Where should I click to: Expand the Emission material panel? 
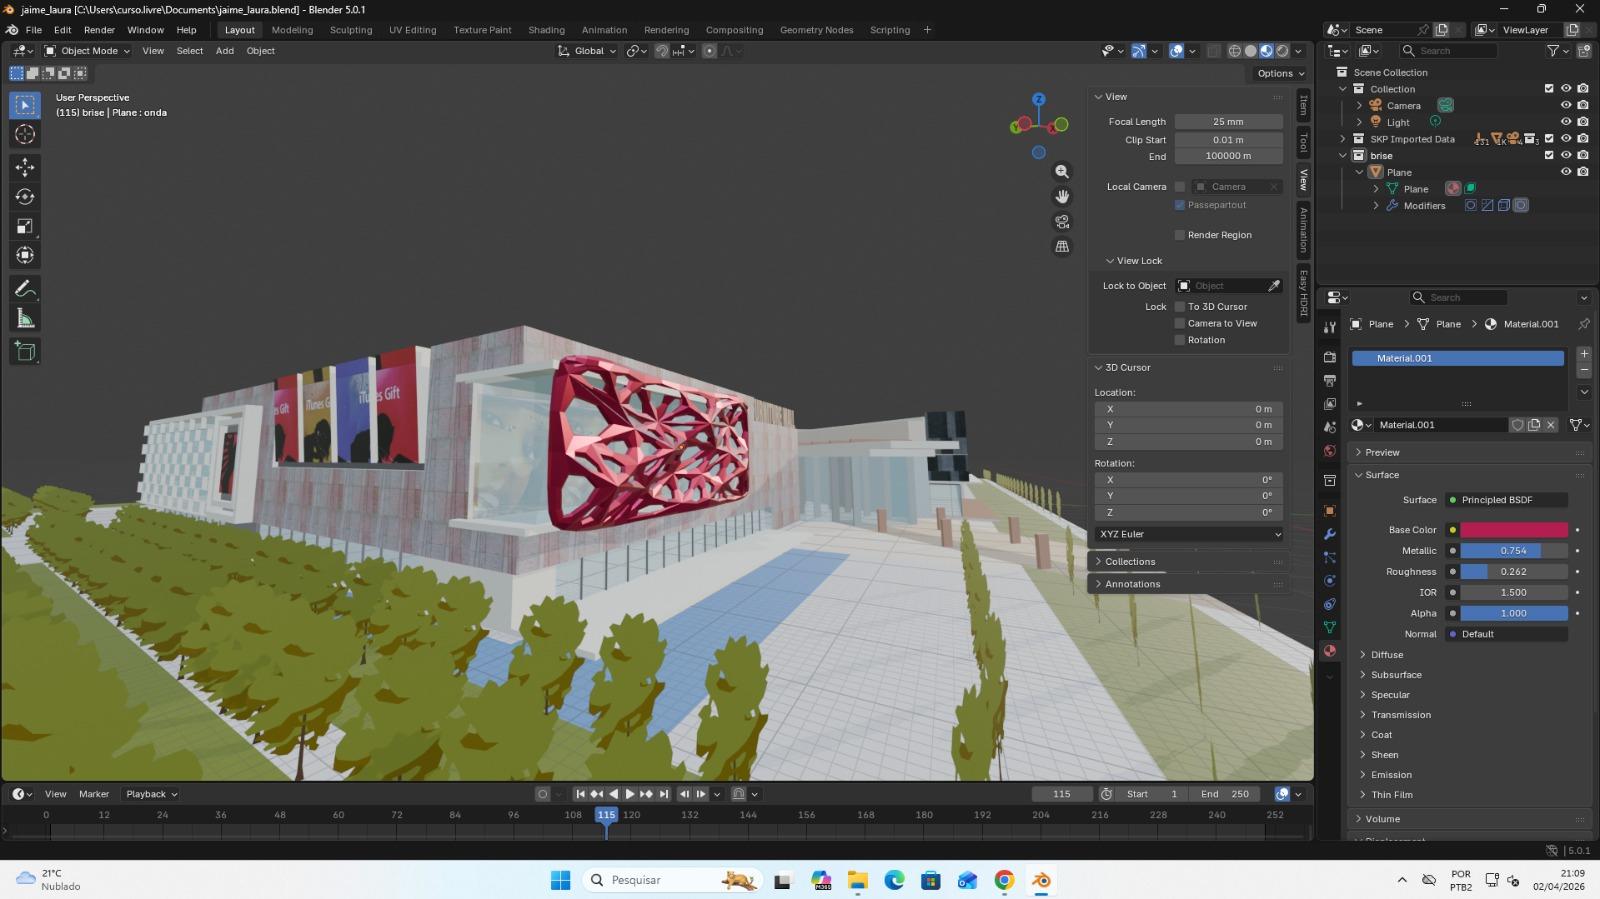pos(1391,775)
